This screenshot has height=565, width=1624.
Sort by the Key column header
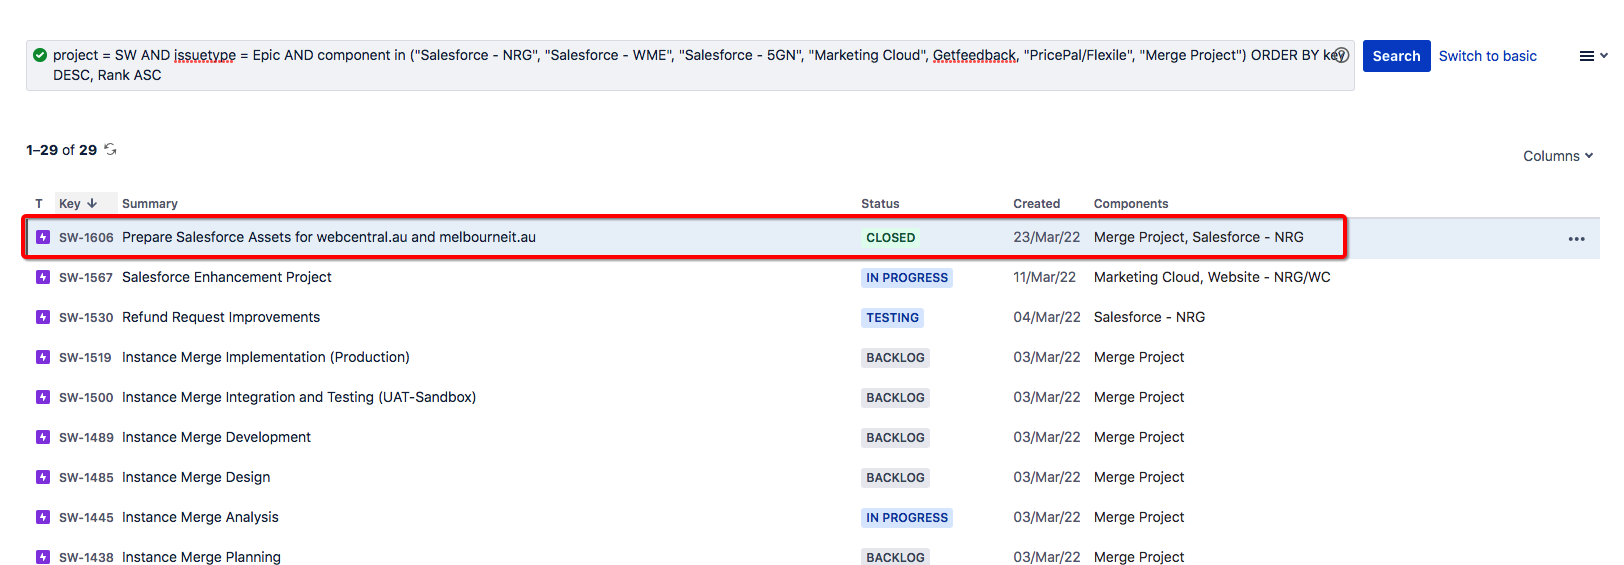point(78,203)
